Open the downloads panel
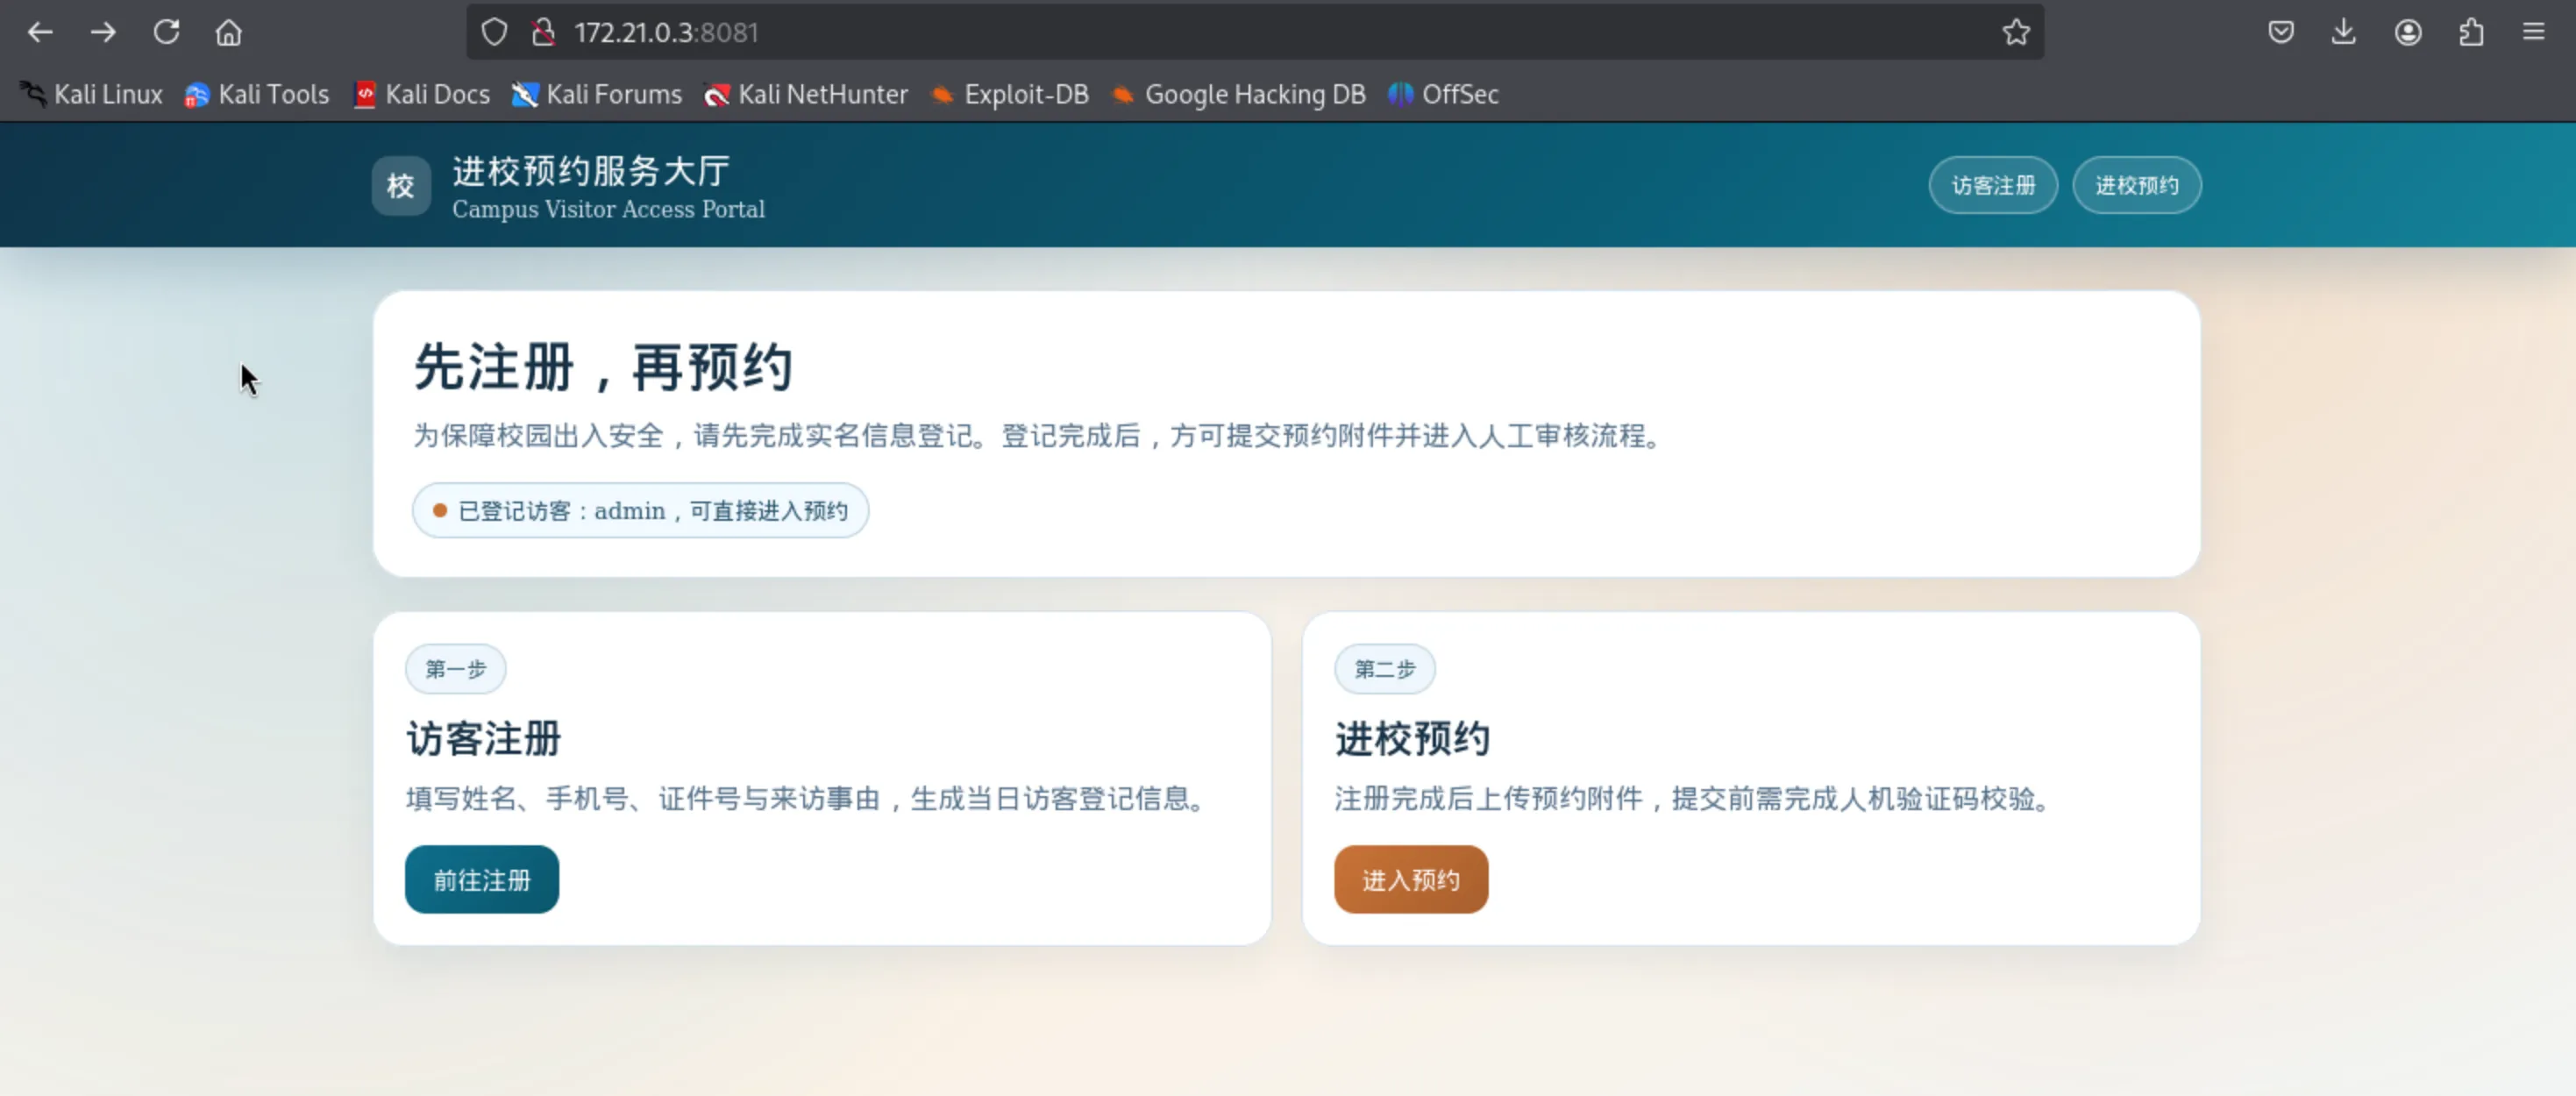 click(x=2343, y=32)
